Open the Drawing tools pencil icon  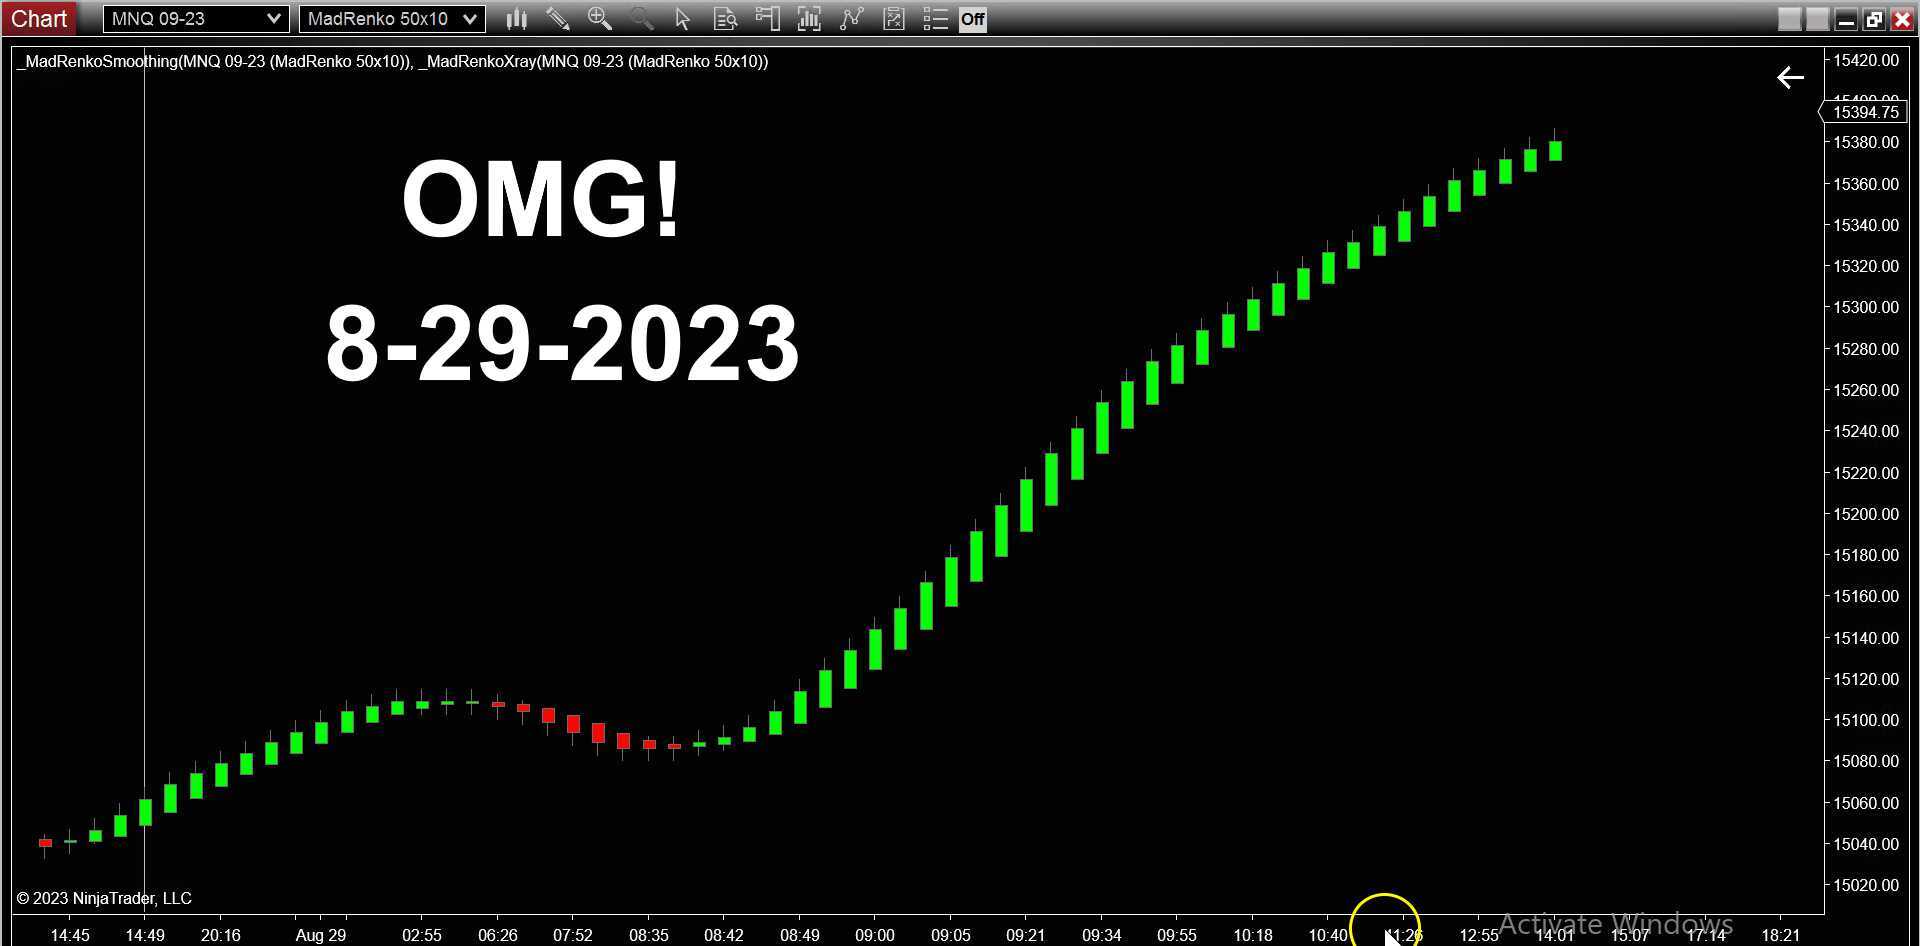(558, 18)
